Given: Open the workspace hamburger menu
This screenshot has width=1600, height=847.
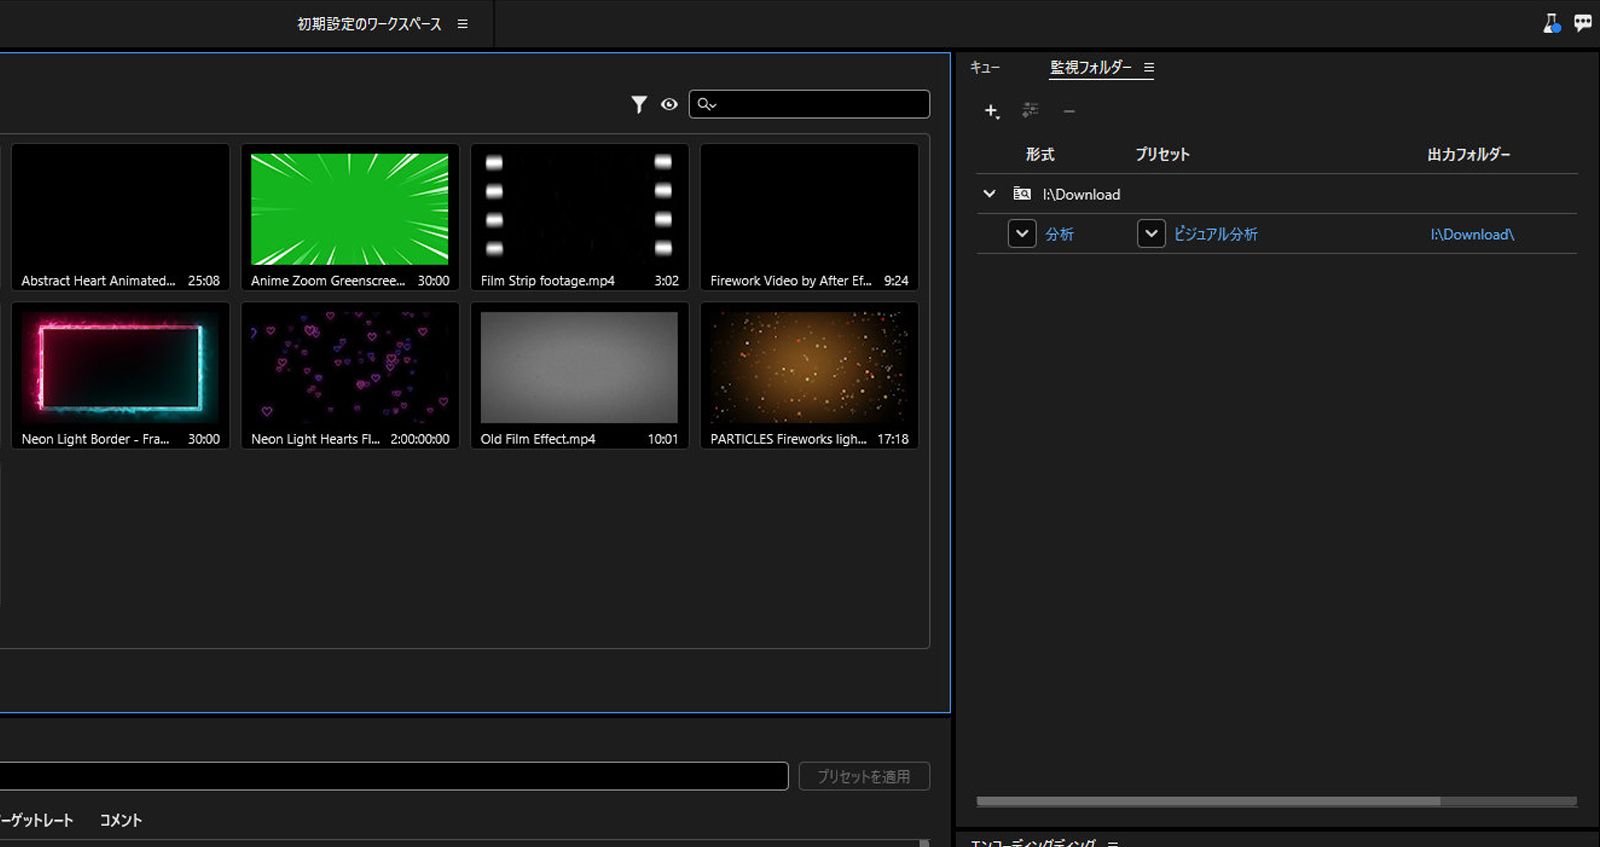Looking at the screenshot, I should click(462, 24).
